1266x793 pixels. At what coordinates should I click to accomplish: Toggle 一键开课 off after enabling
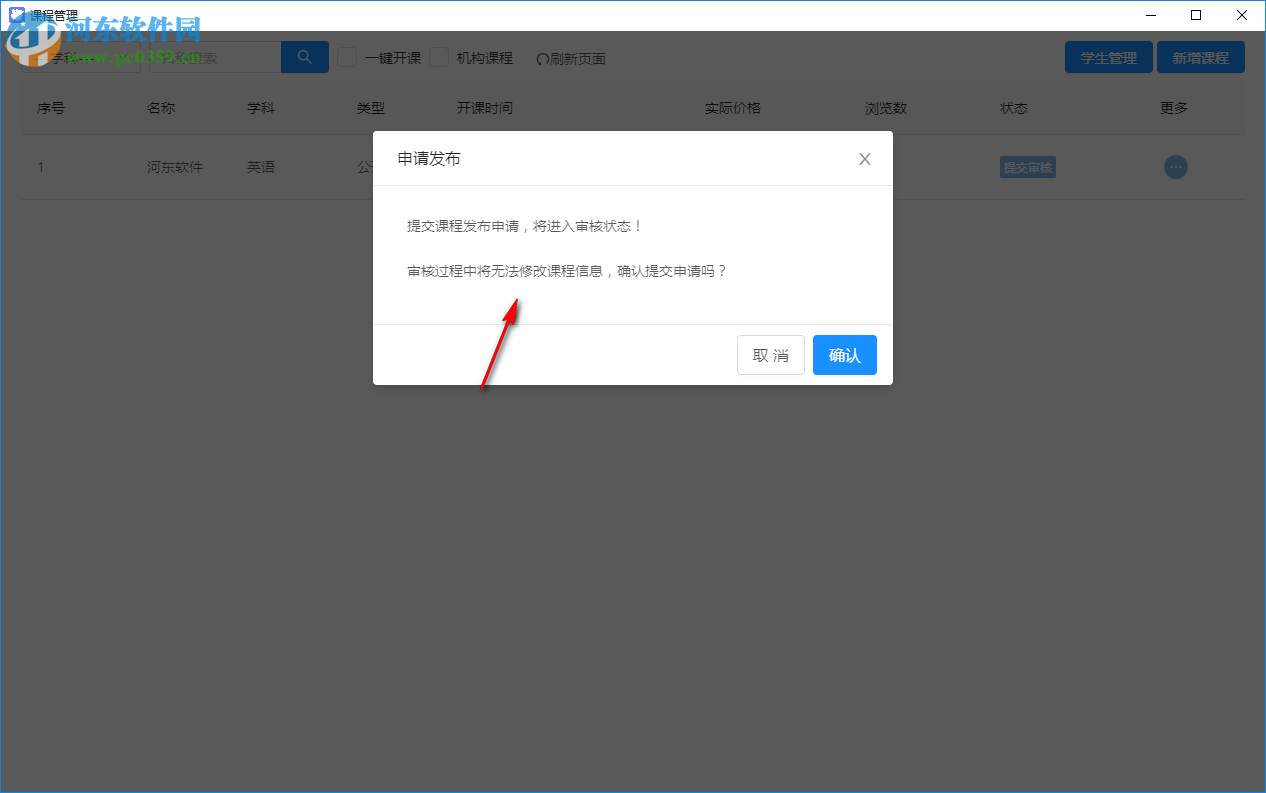tap(346, 58)
